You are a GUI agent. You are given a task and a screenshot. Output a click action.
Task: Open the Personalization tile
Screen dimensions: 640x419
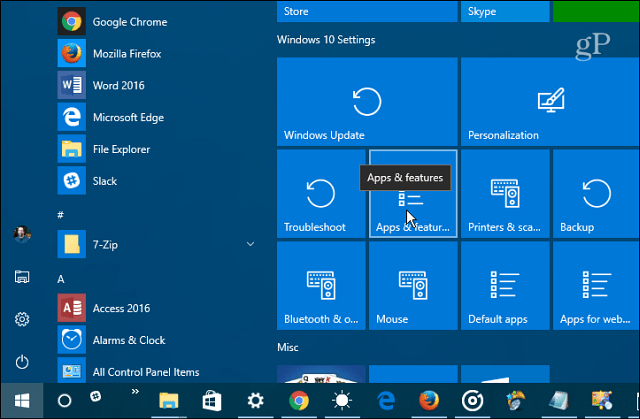550,102
